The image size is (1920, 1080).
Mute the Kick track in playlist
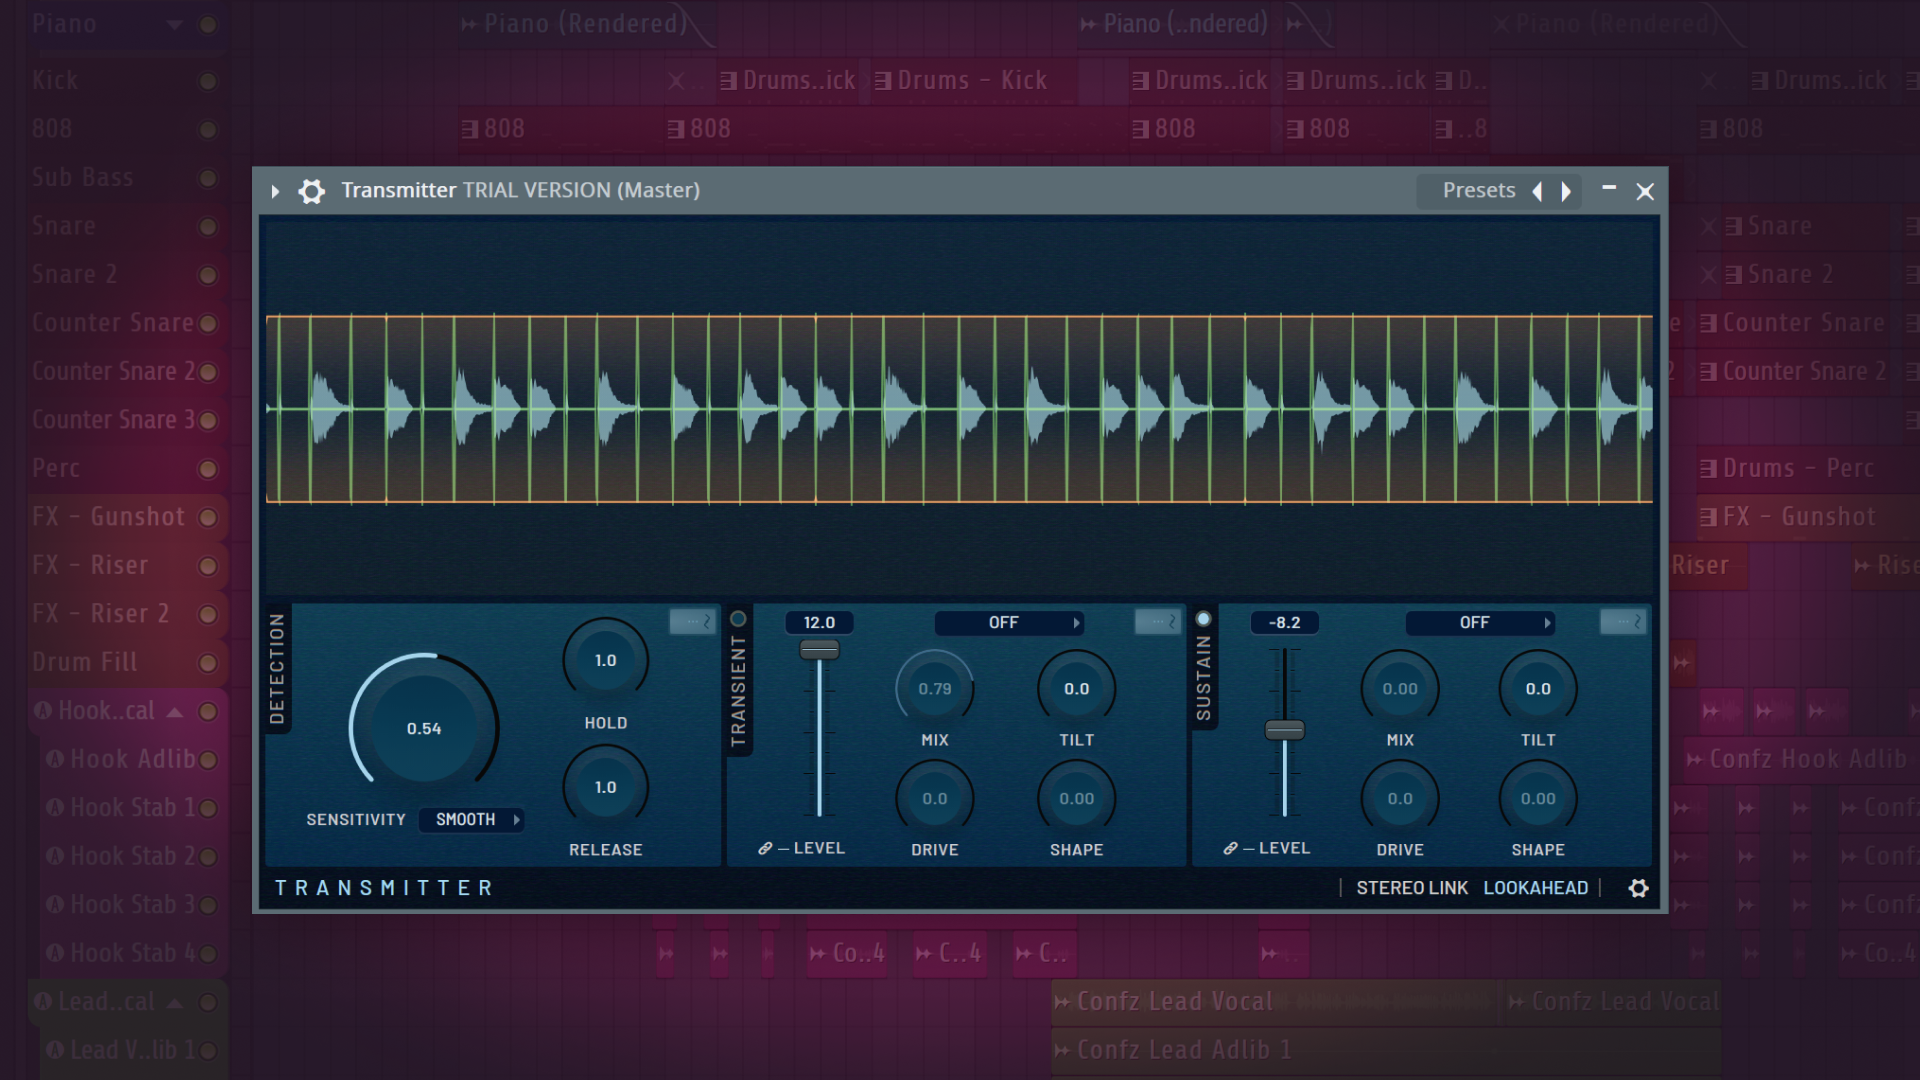tap(208, 81)
